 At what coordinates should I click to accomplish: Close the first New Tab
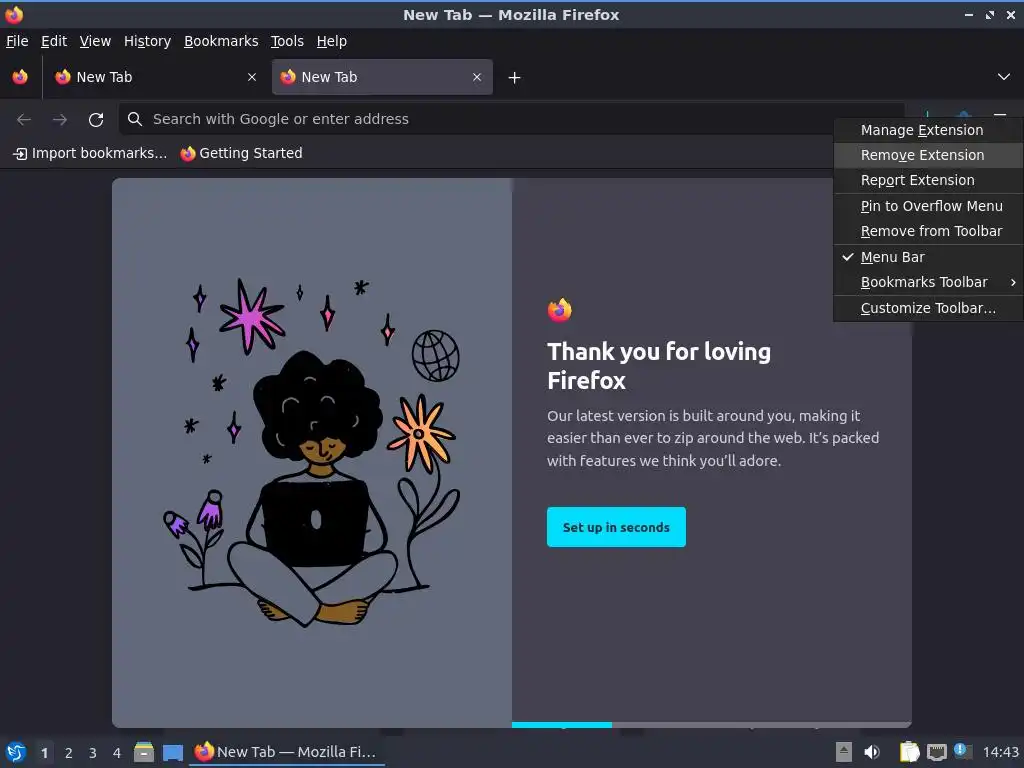pyautogui.click(x=252, y=77)
